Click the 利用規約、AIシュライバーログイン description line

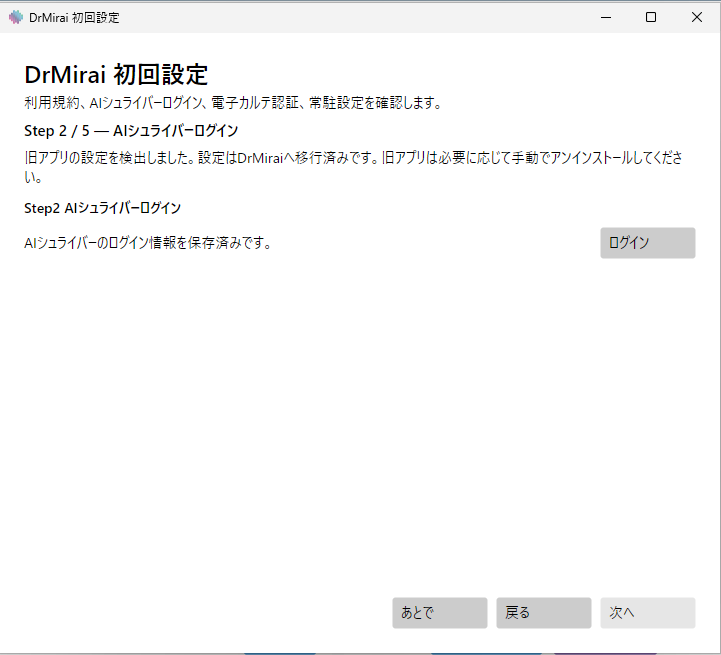click(x=233, y=103)
